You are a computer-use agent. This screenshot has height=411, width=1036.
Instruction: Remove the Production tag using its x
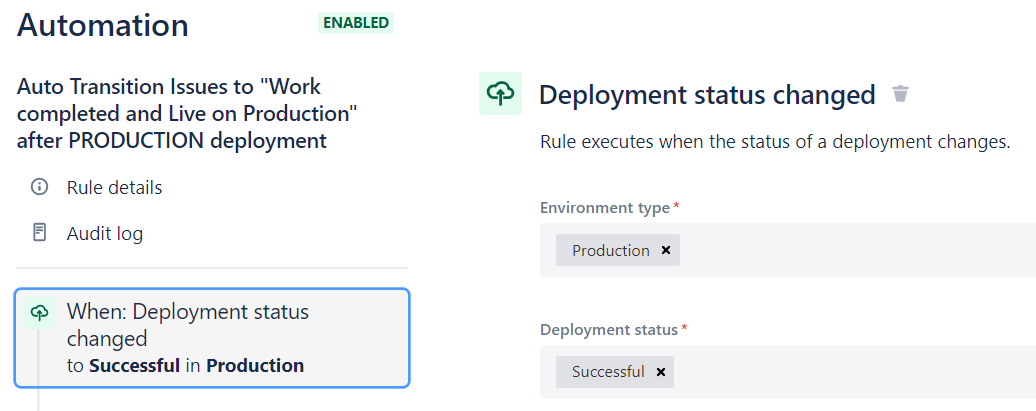666,250
